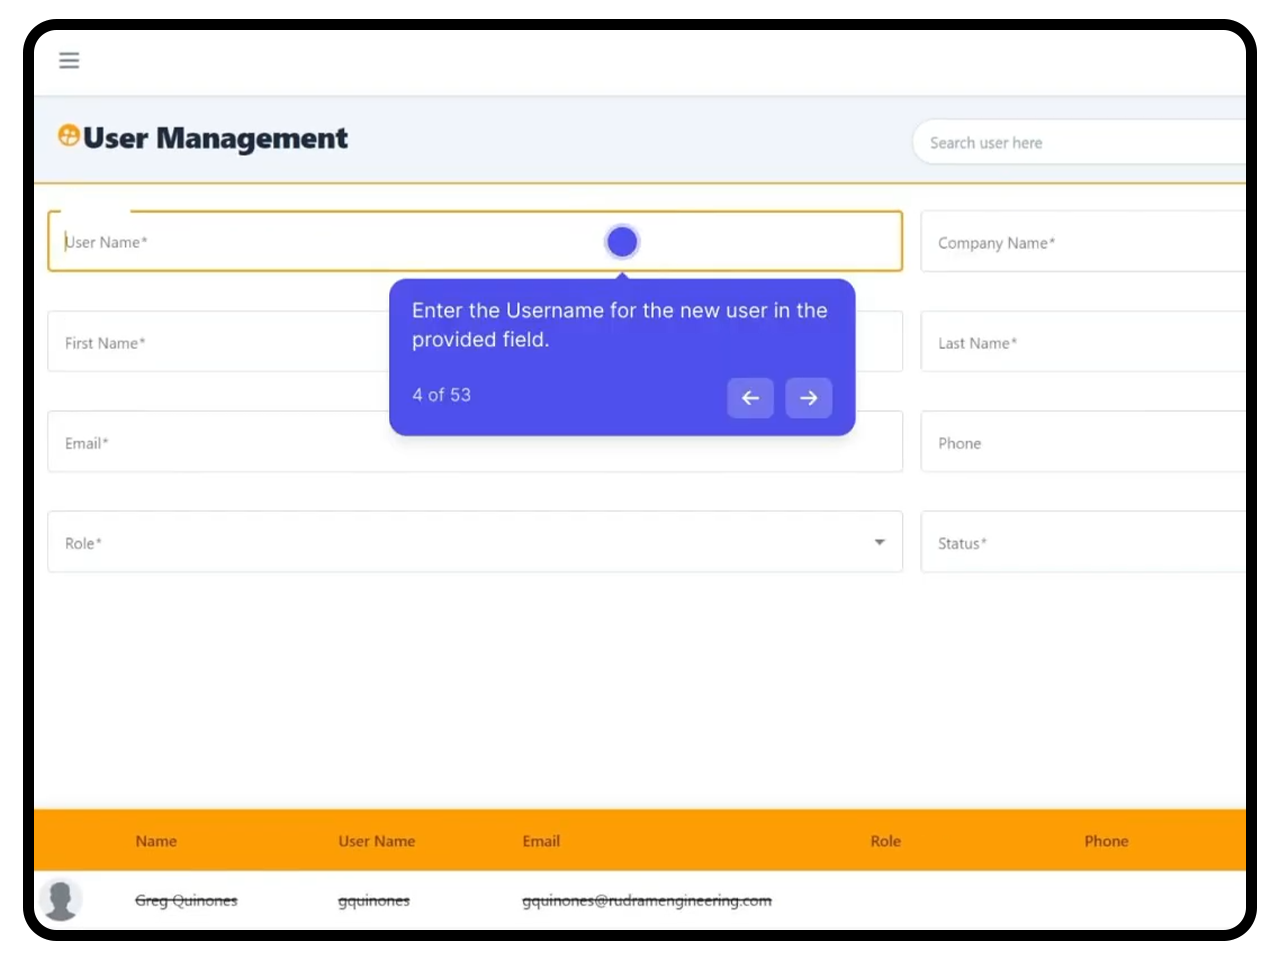Sort by the Name column header
This screenshot has width=1280, height=960.
pyautogui.click(x=156, y=841)
